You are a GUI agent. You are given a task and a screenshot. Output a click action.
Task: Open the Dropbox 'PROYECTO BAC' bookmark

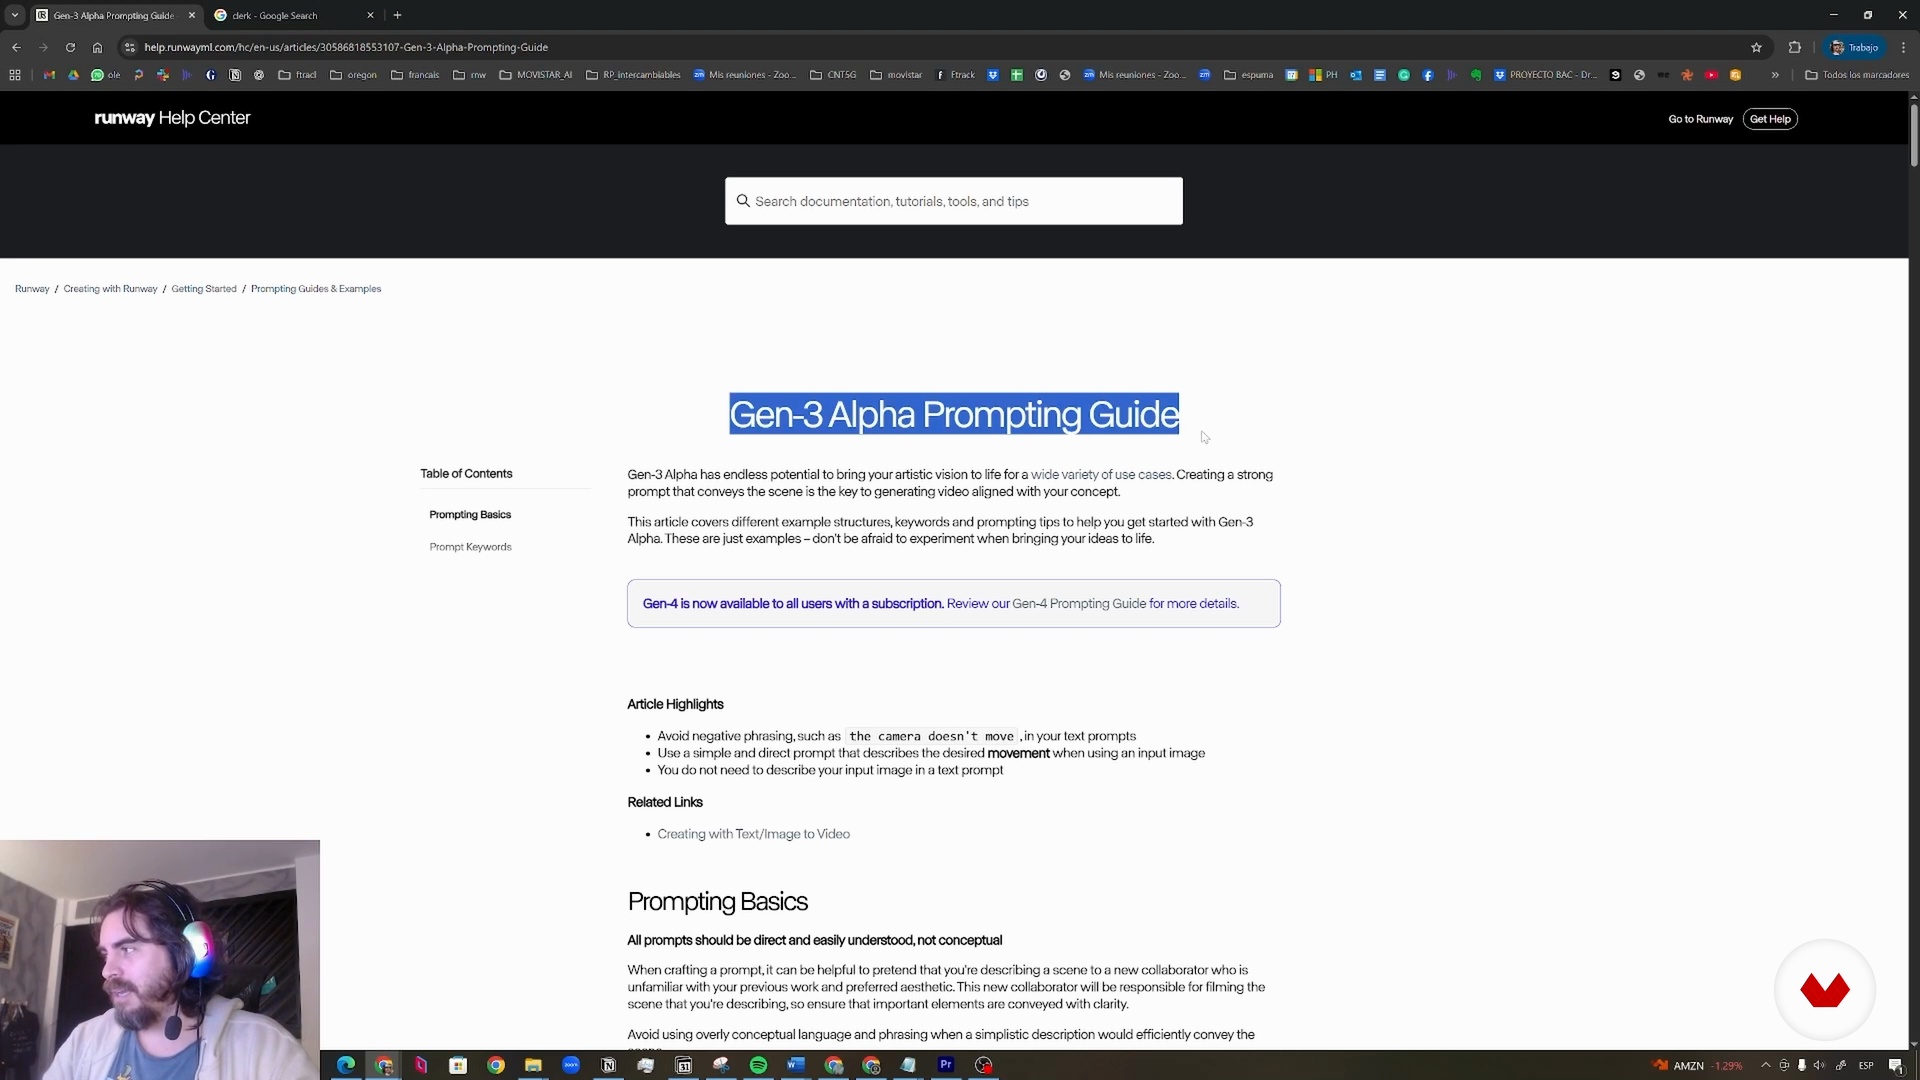tap(1545, 75)
